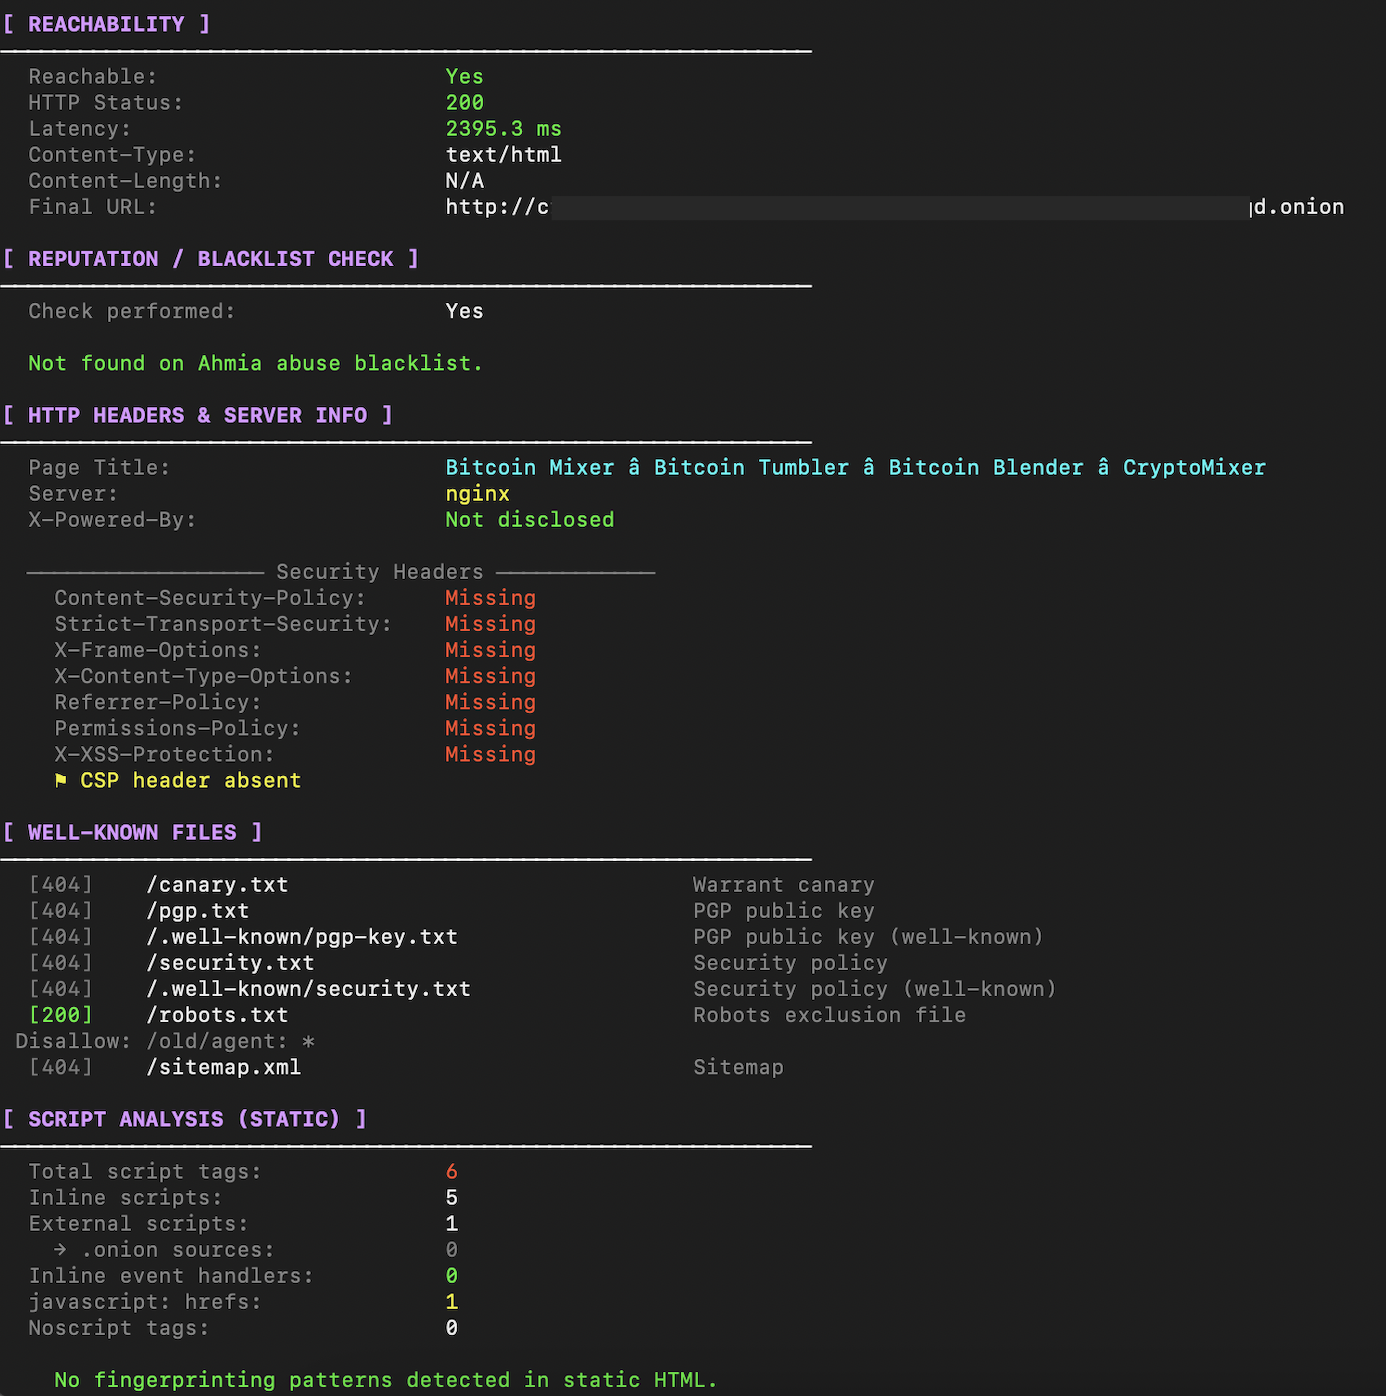1386x1396 pixels.
Task: Click the SCRIPT ANALYSIS (STATIC) header
Action: click(185, 1119)
